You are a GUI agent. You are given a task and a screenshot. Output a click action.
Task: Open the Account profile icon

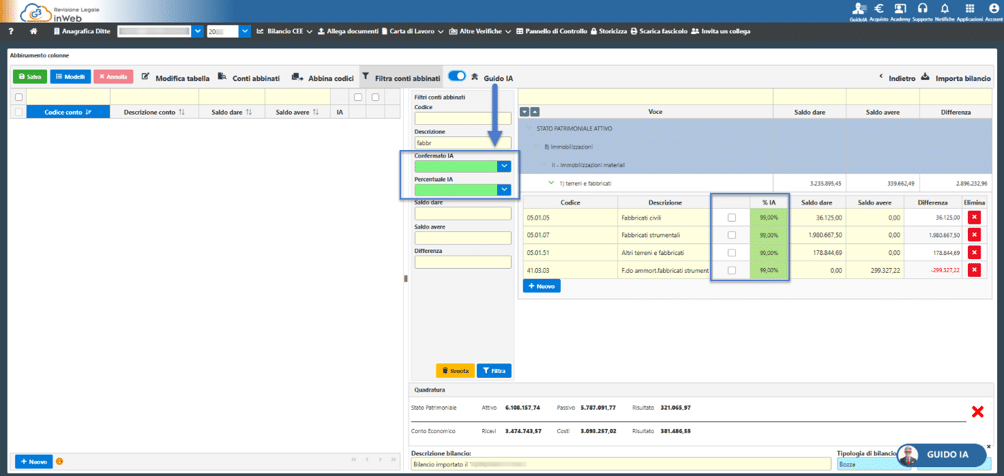click(x=992, y=9)
